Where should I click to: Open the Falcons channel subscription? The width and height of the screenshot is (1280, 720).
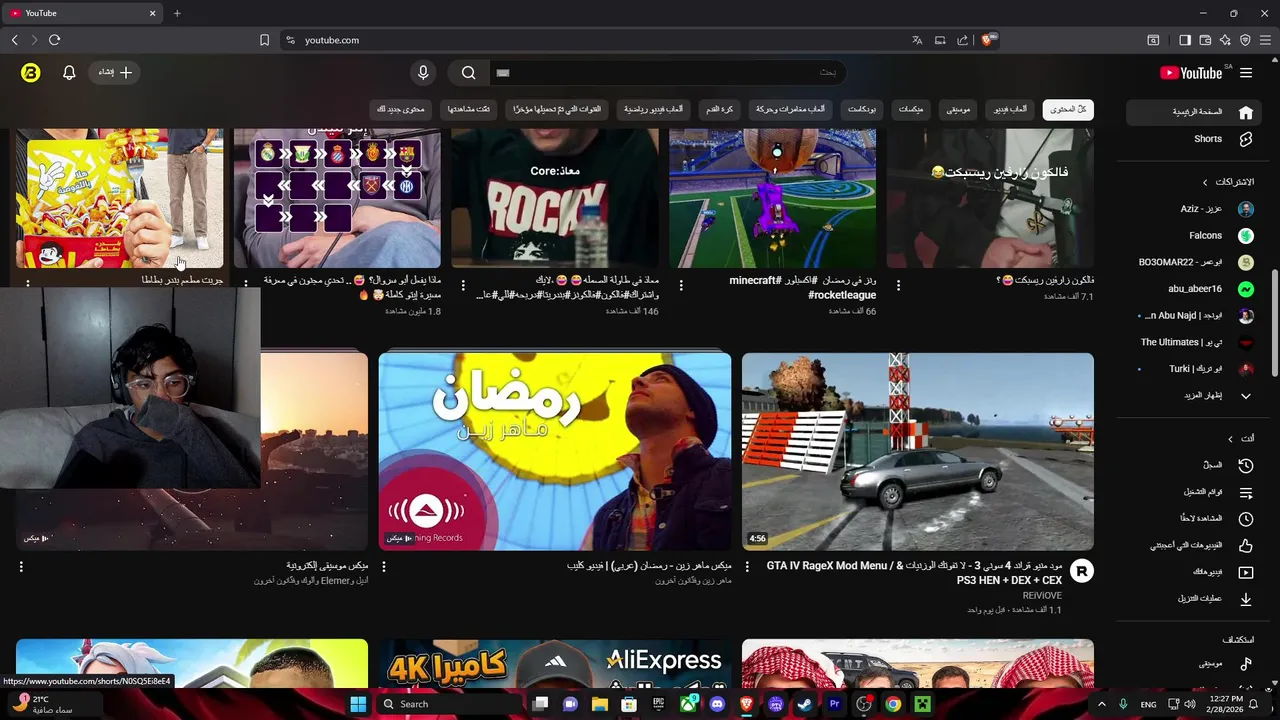click(1196, 236)
